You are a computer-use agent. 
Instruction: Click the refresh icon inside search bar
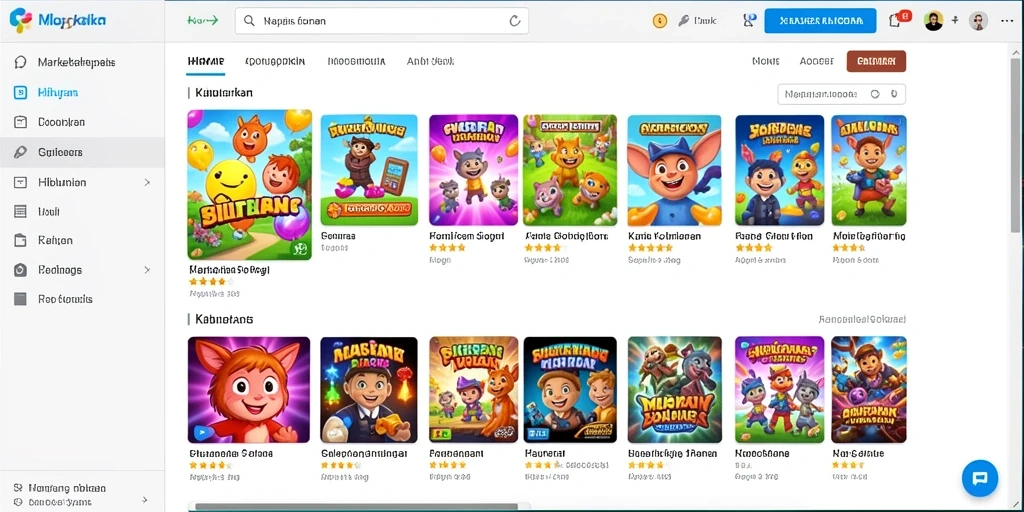pos(515,21)
